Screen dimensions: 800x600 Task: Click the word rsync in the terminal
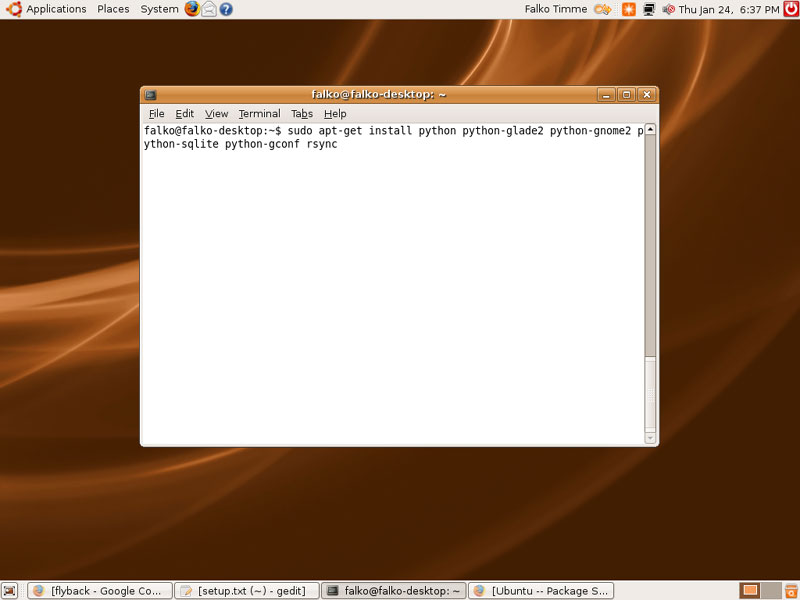[x=322, y=144]
